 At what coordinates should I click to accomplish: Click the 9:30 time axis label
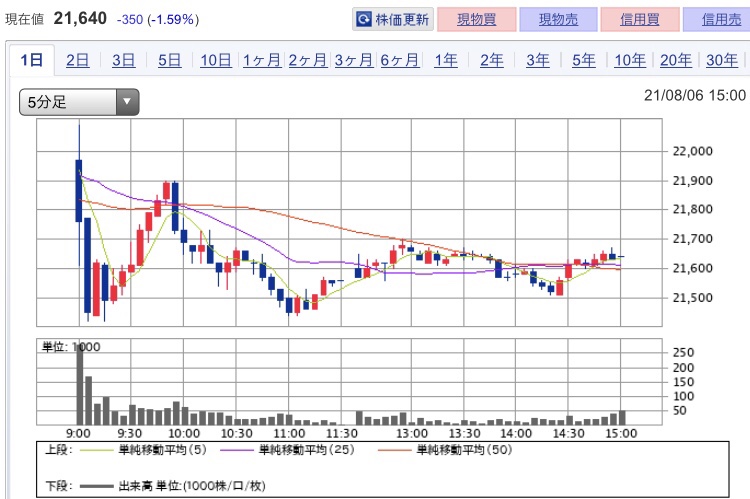tap(130, 433)
